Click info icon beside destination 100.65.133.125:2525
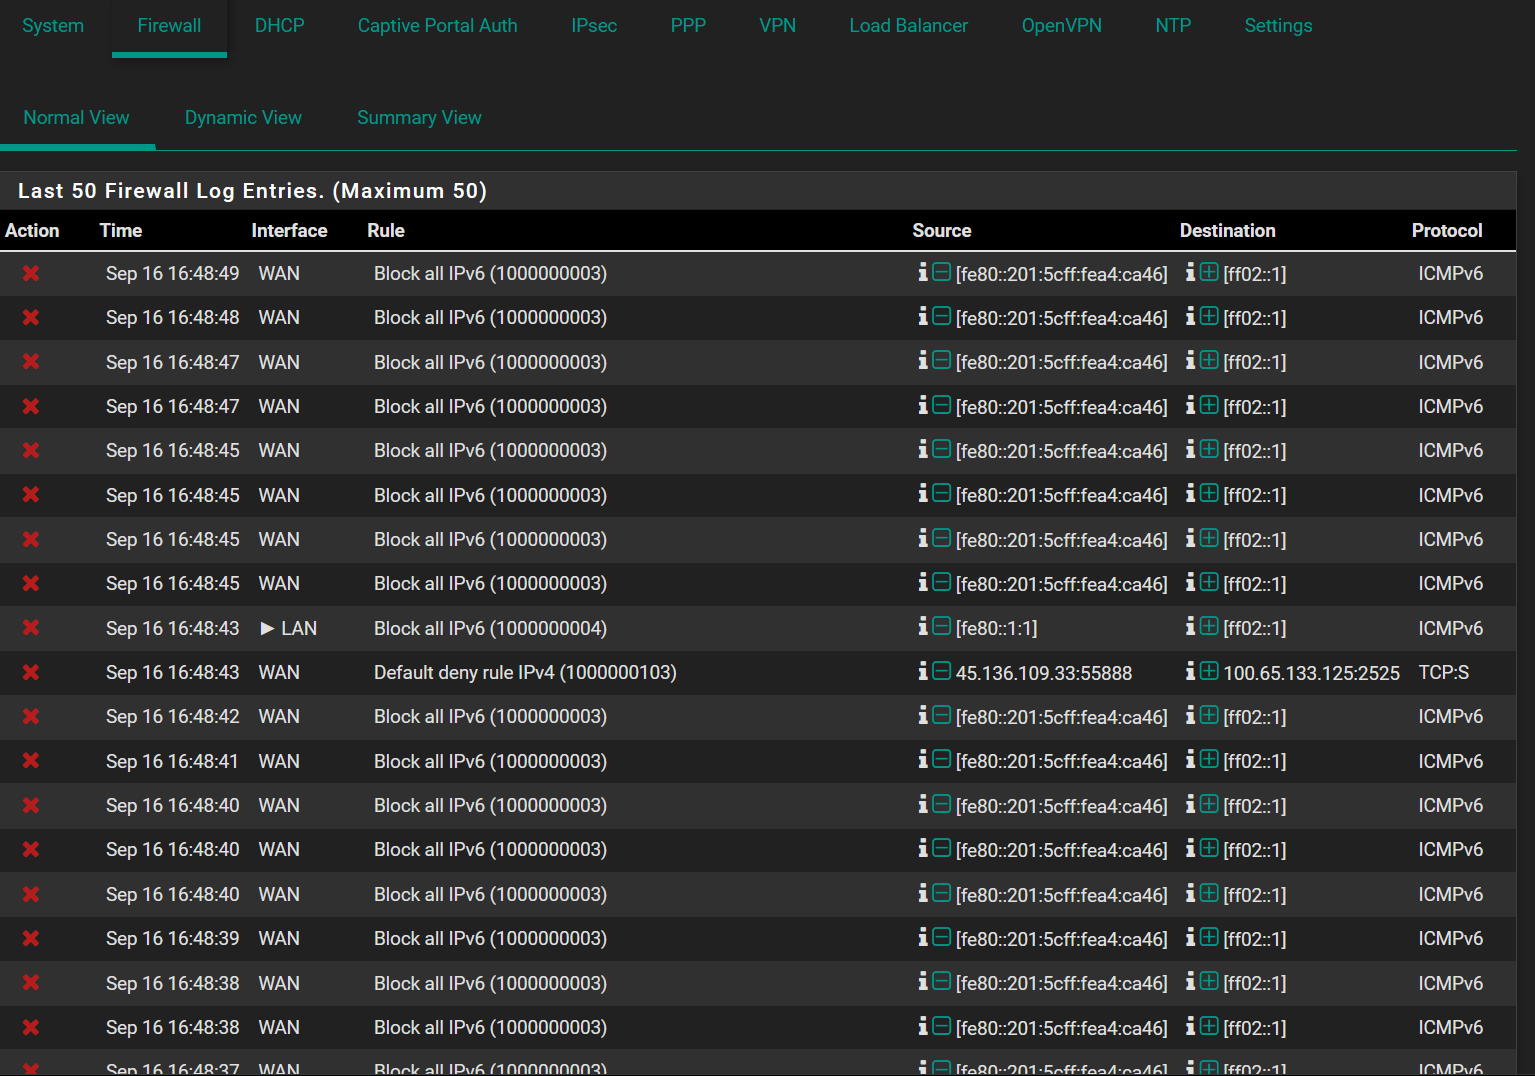The width and height of the screenshot is (1535, 1076). pyautogui.click(x=1191, y=671)
